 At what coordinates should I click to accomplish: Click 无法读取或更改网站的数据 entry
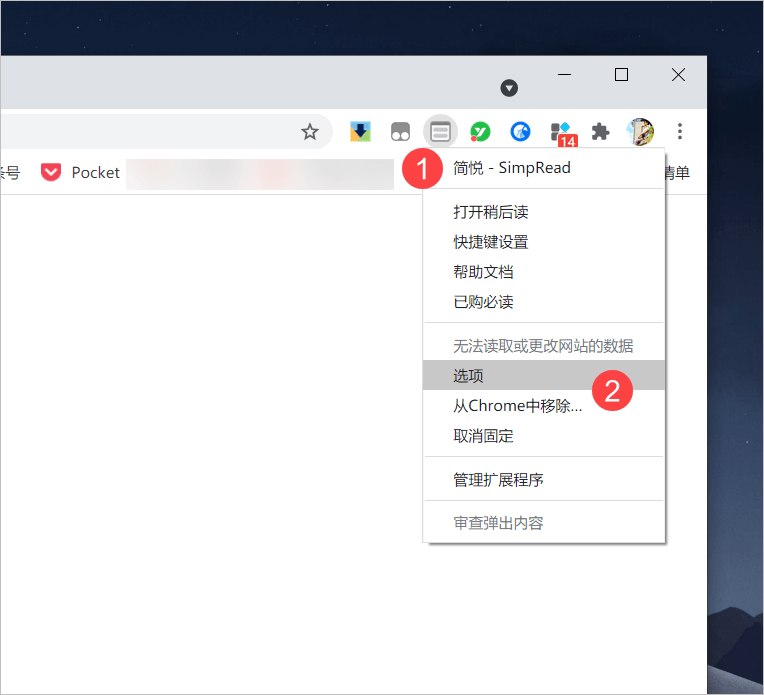coord(544,346)
